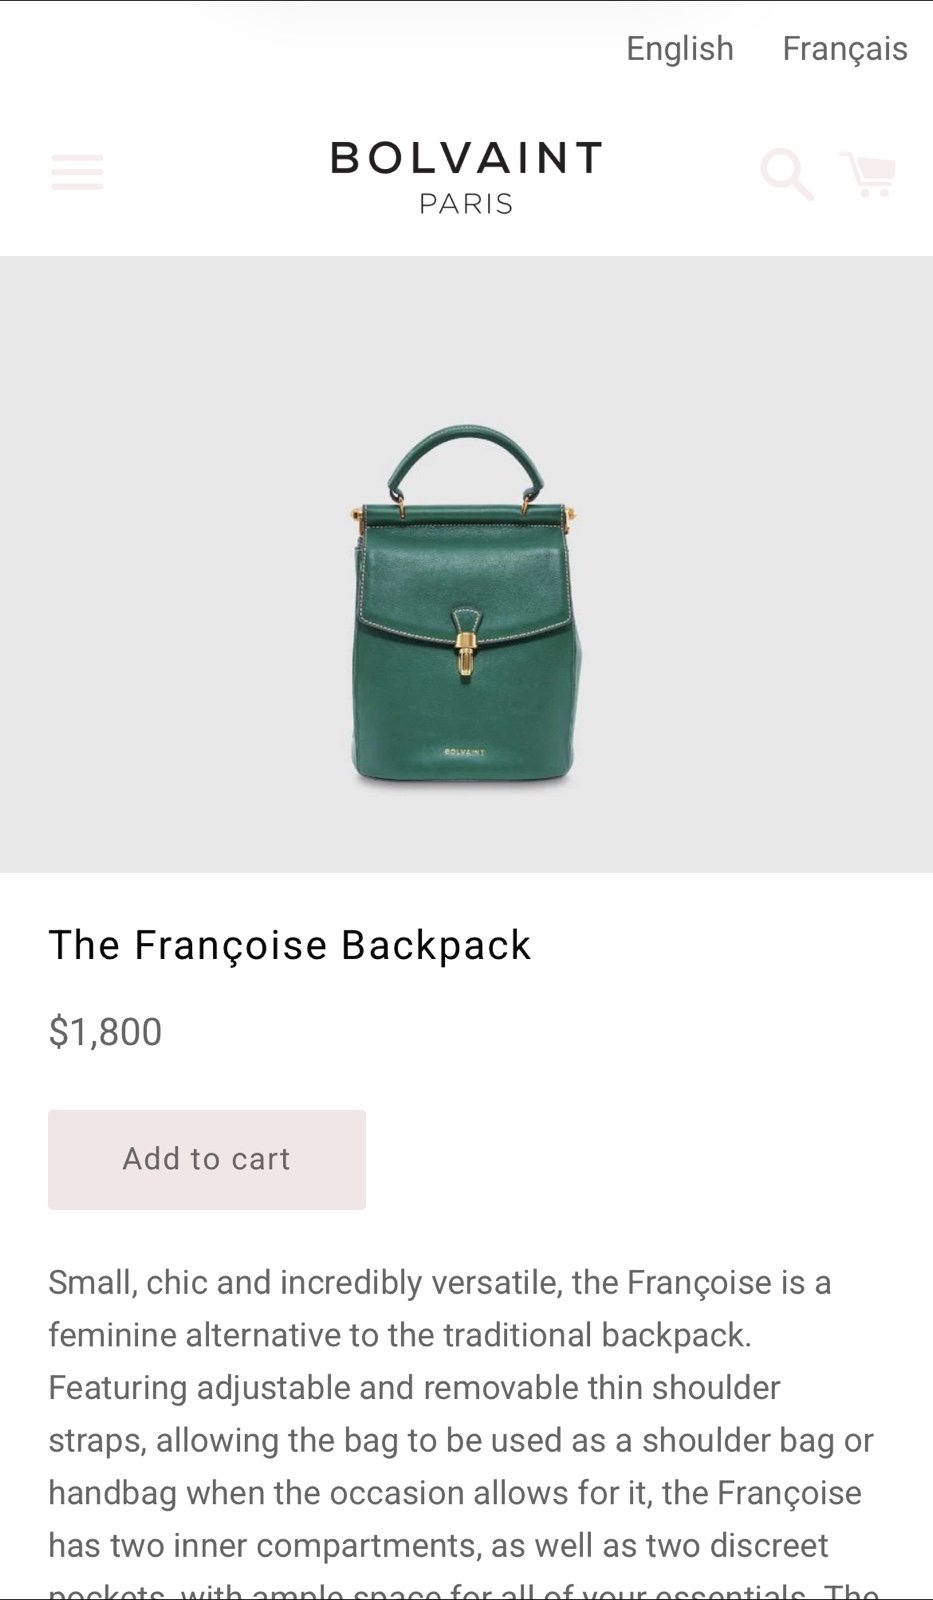Click the embossed BOLVAINT mark on the bag
This screenshot has width=933, height=1600.
click(x=464, y=752)
